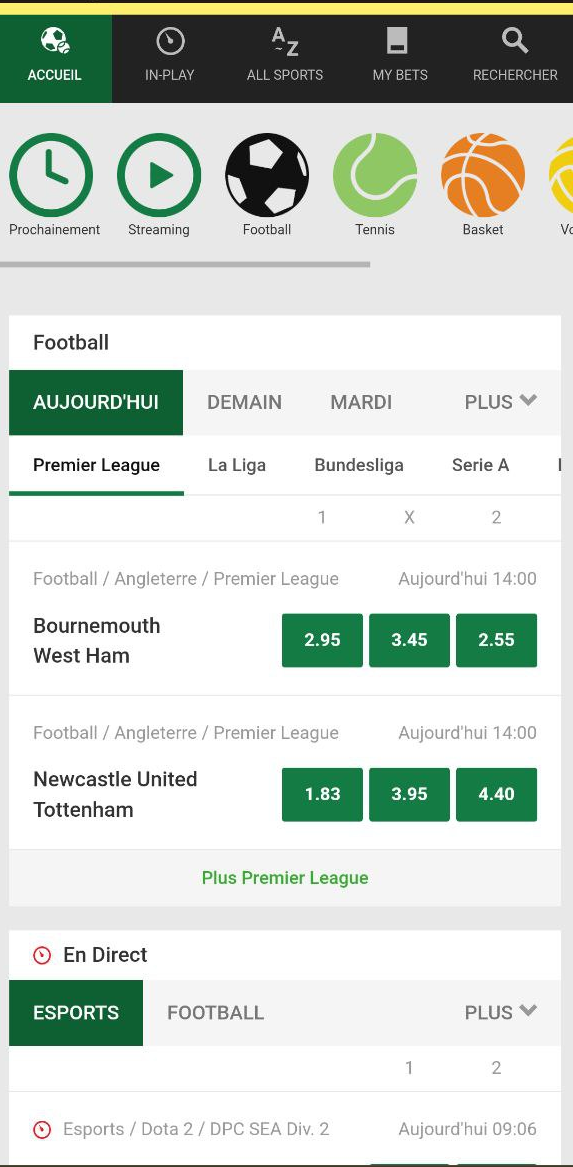Switch to the DEMAIN tab

click(244, 402)
